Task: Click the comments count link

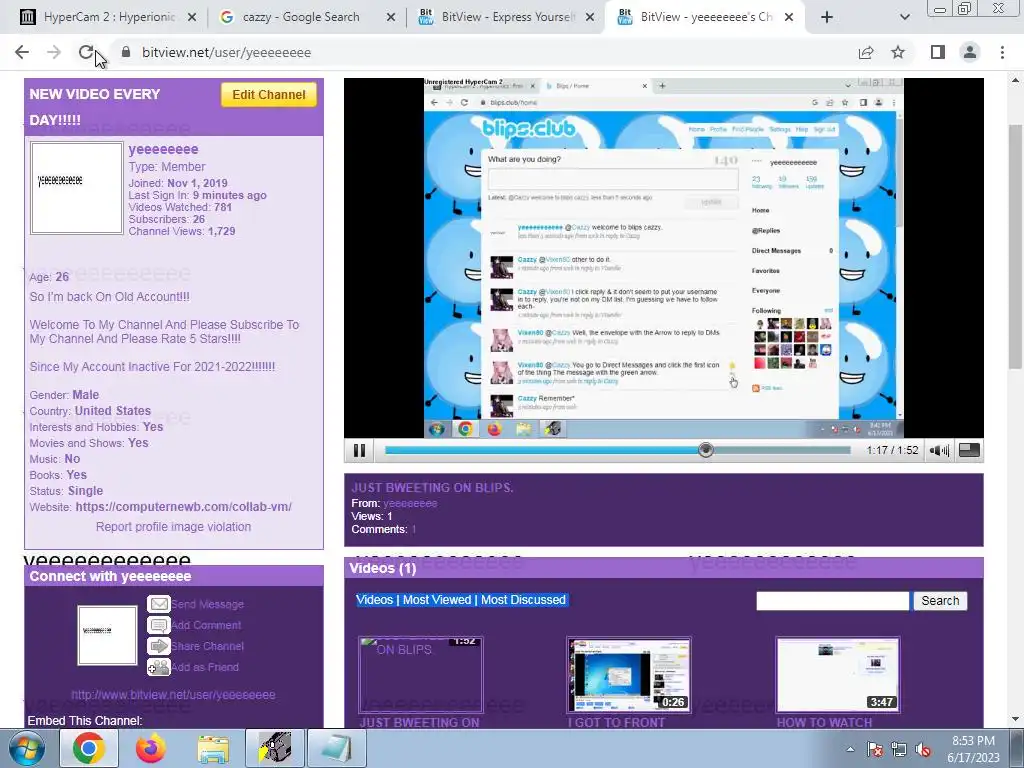Action: (413, 529)
